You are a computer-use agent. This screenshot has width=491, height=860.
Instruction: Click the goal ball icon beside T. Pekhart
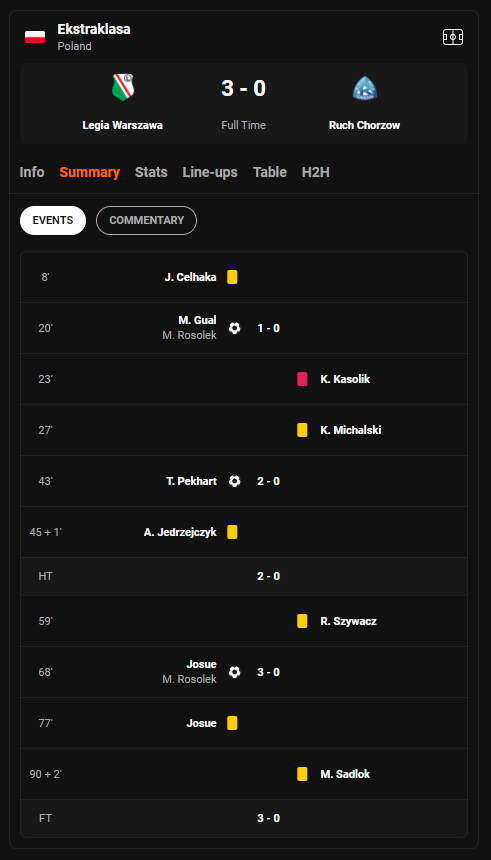234,481
